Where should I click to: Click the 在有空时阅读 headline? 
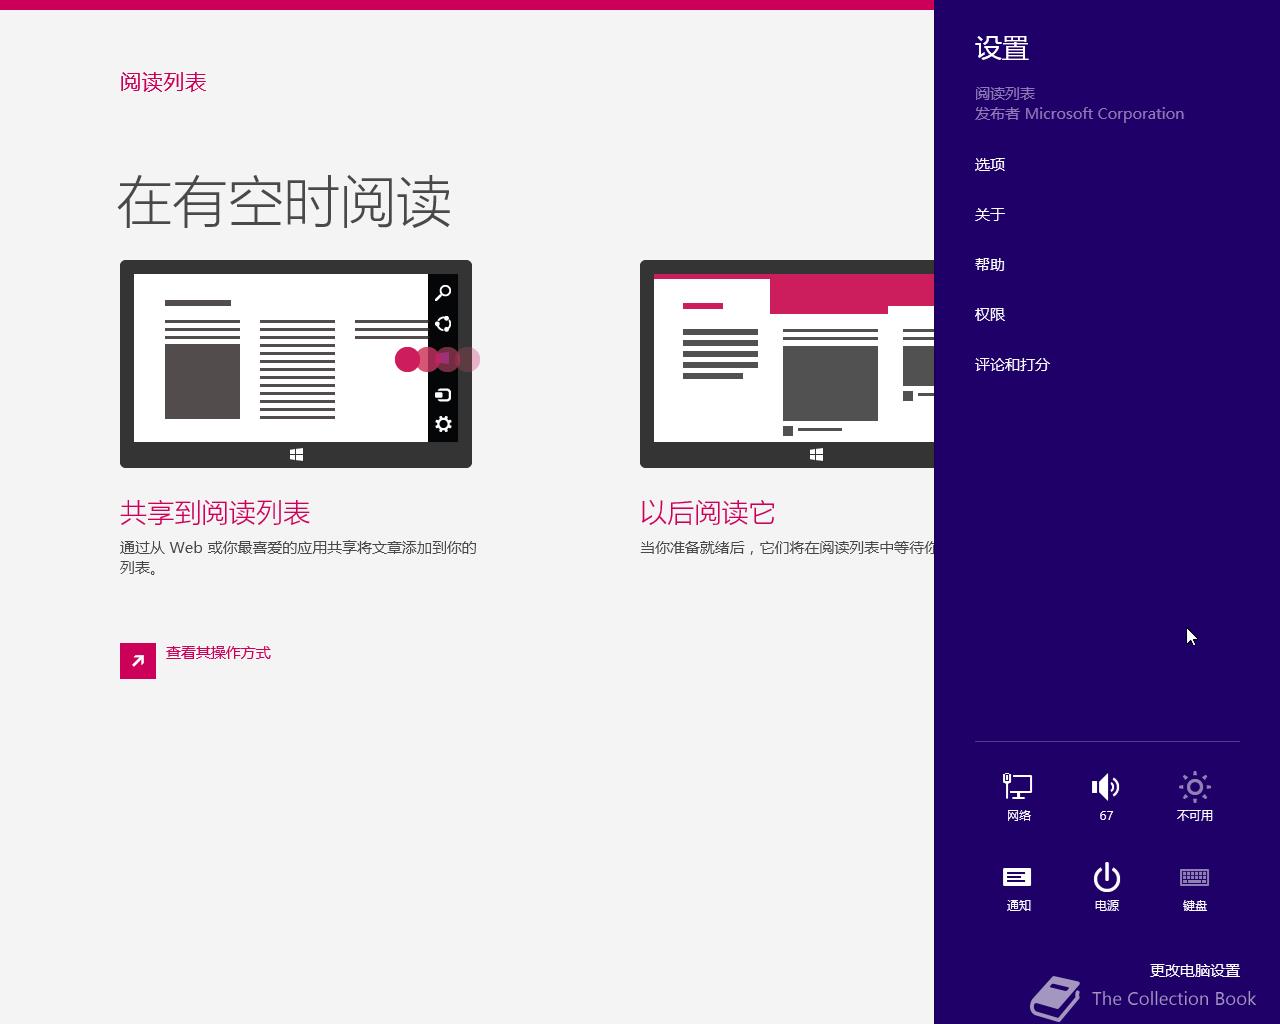point(285,202)
